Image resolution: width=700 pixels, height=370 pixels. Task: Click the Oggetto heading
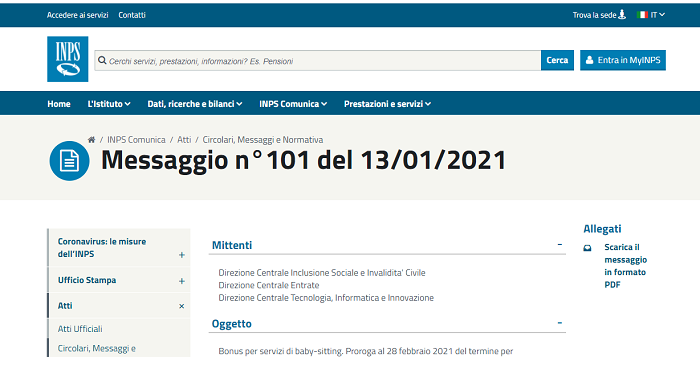(231, 324)
